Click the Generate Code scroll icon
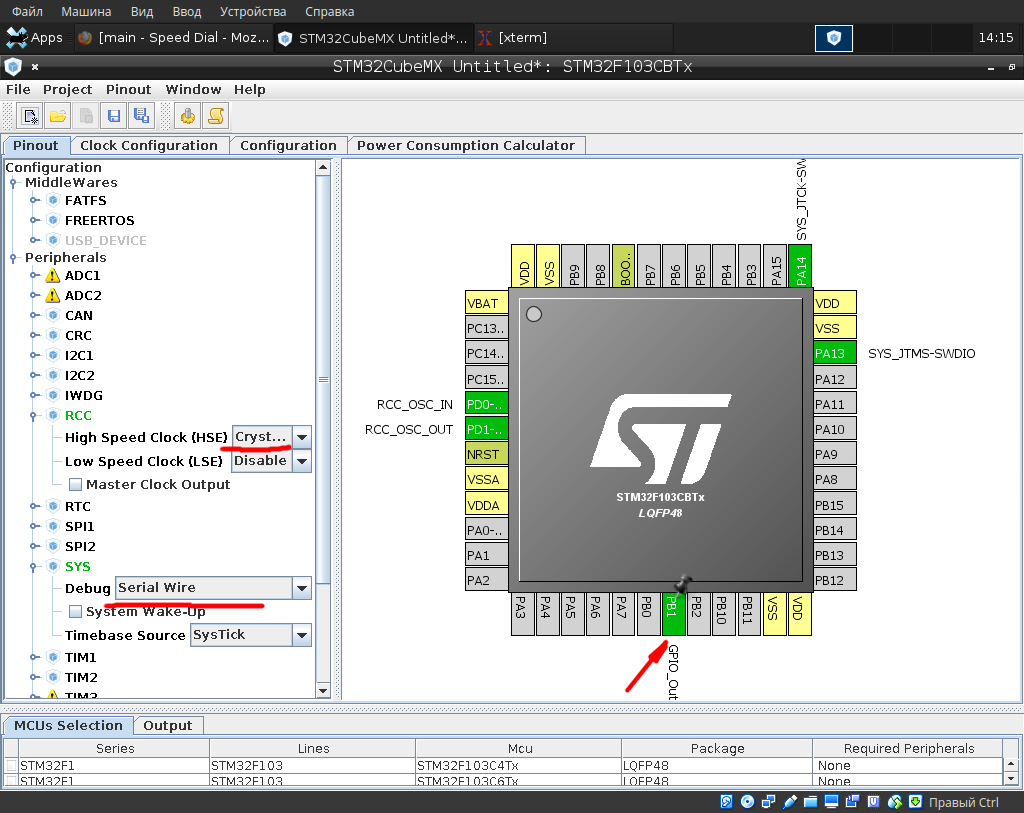The width and height of the screenshot is (1024, 813). (x=216, y=116)
